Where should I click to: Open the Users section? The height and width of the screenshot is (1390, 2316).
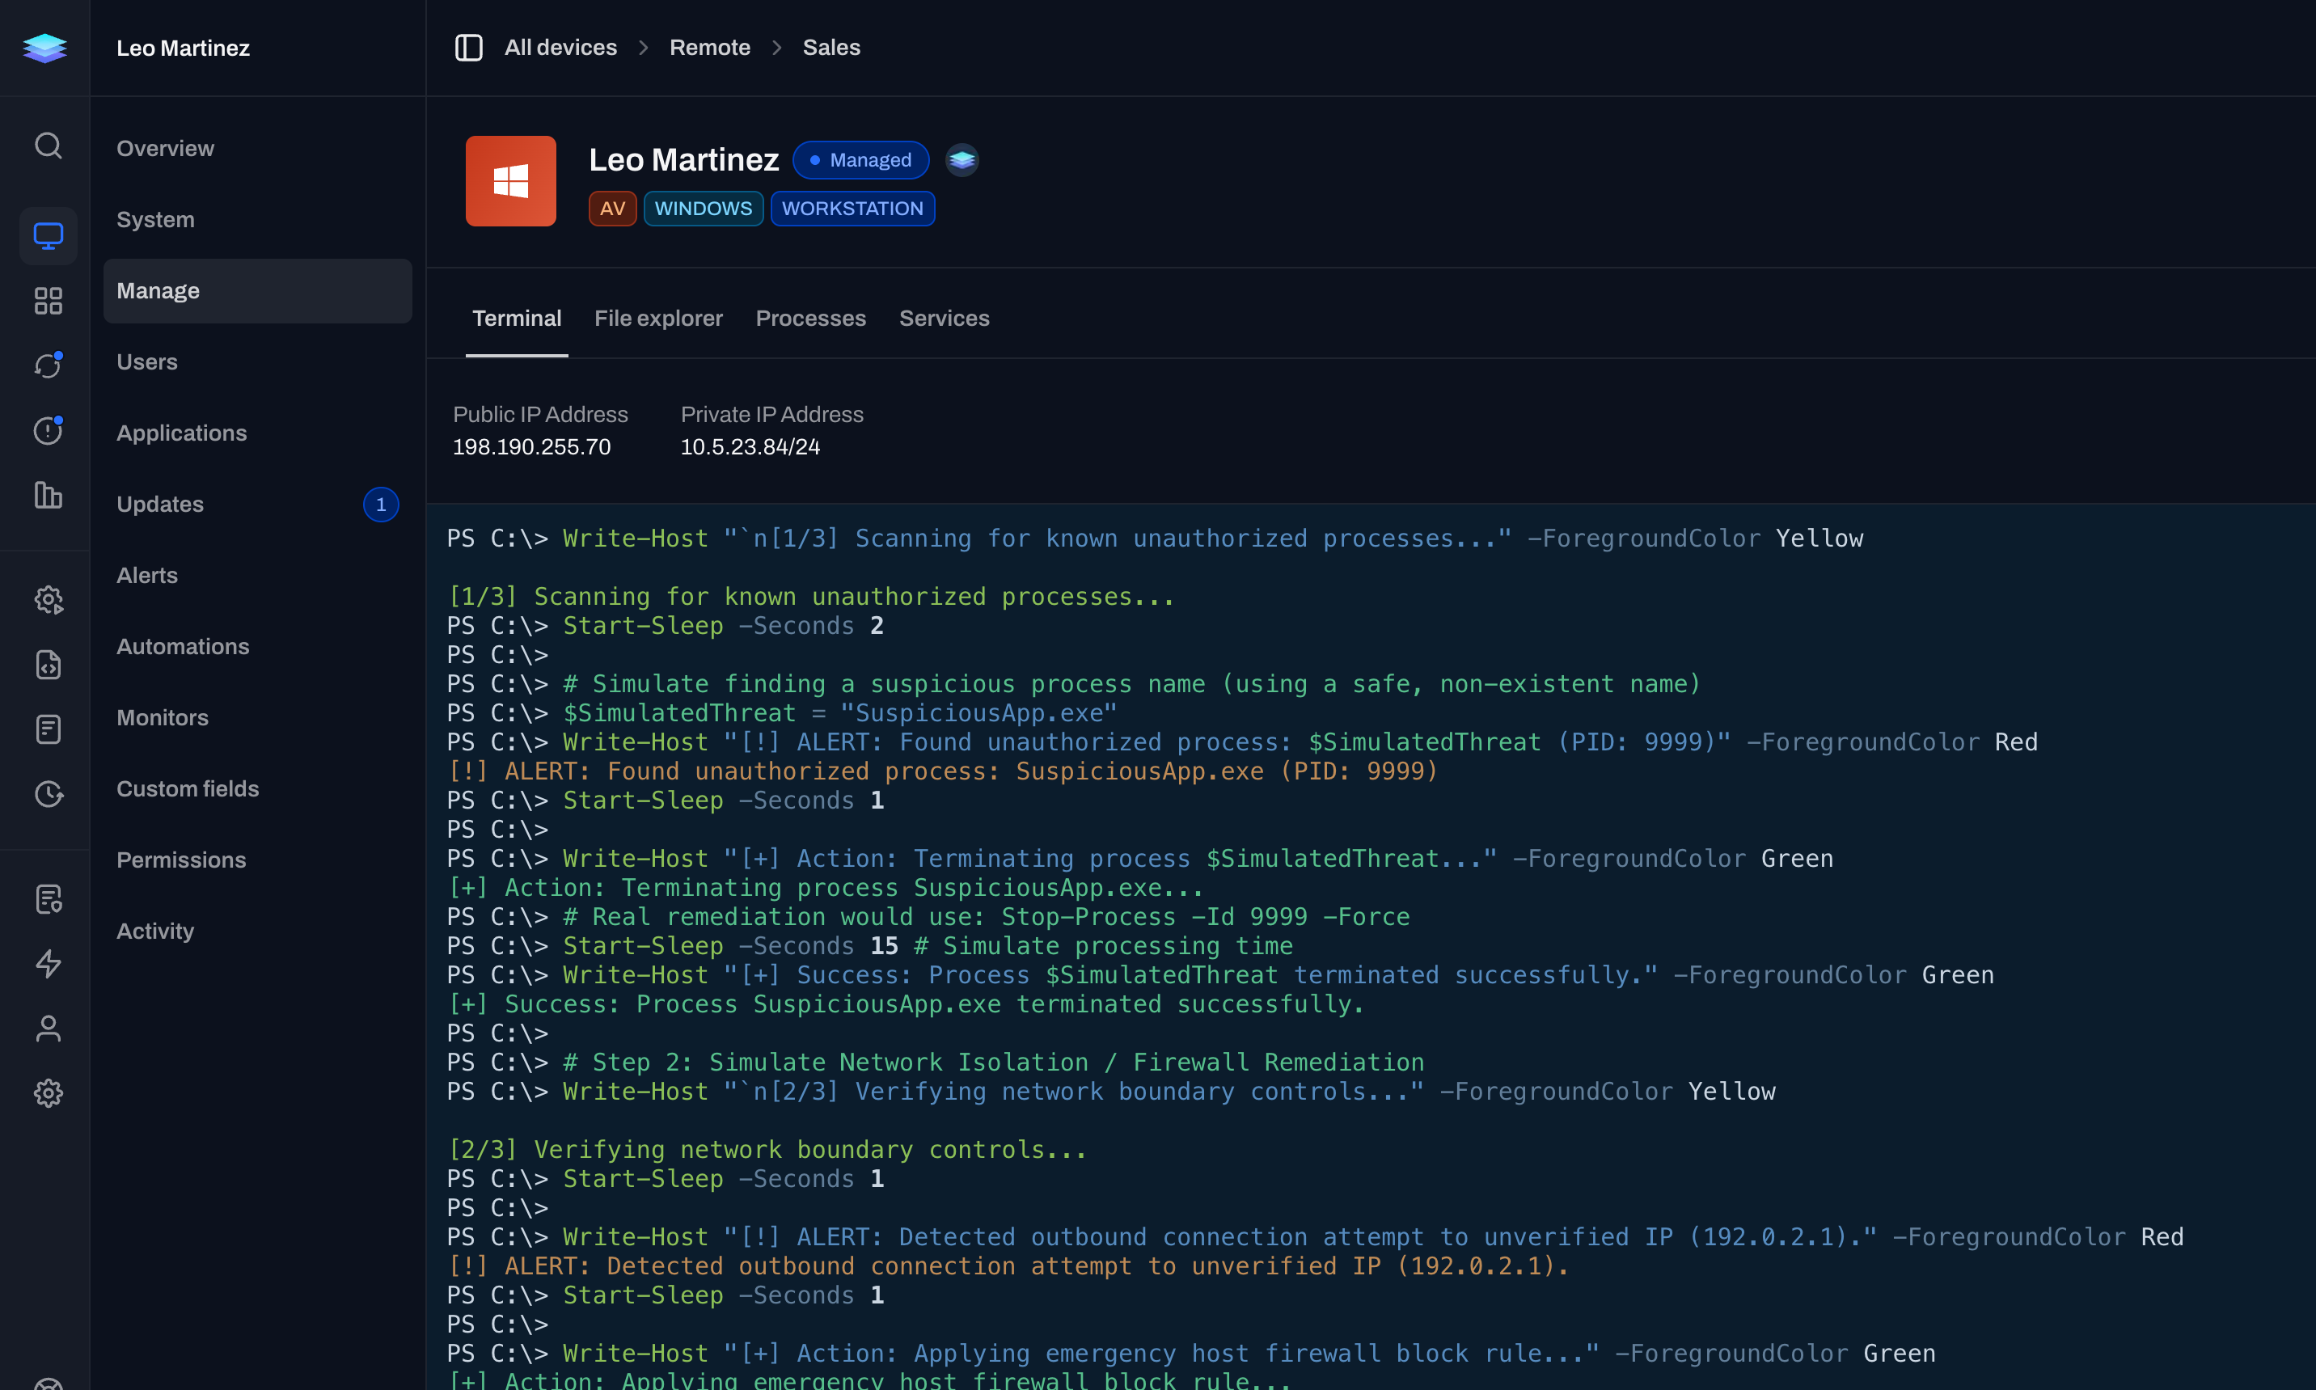[258, 362]
